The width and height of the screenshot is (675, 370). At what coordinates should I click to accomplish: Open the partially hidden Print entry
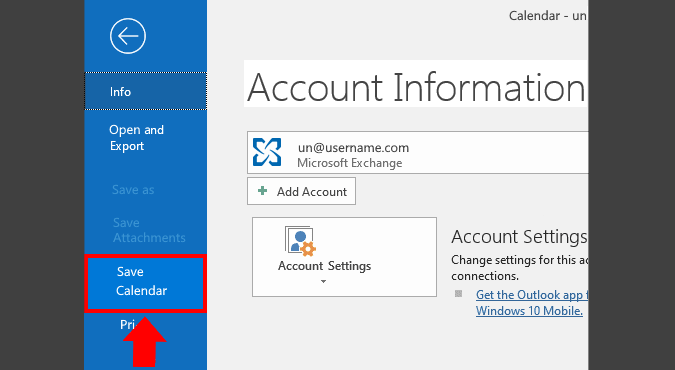(128, 324)
